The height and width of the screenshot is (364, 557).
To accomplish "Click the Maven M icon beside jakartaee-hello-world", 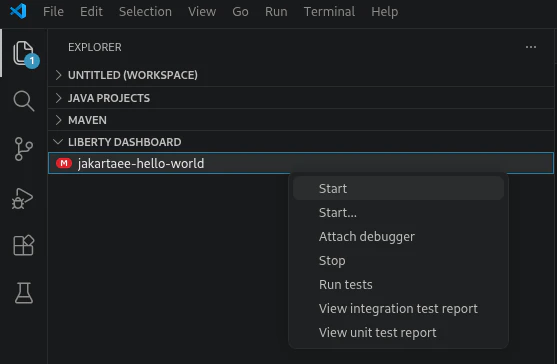I will pyautogui.click(x=64, y=163).
